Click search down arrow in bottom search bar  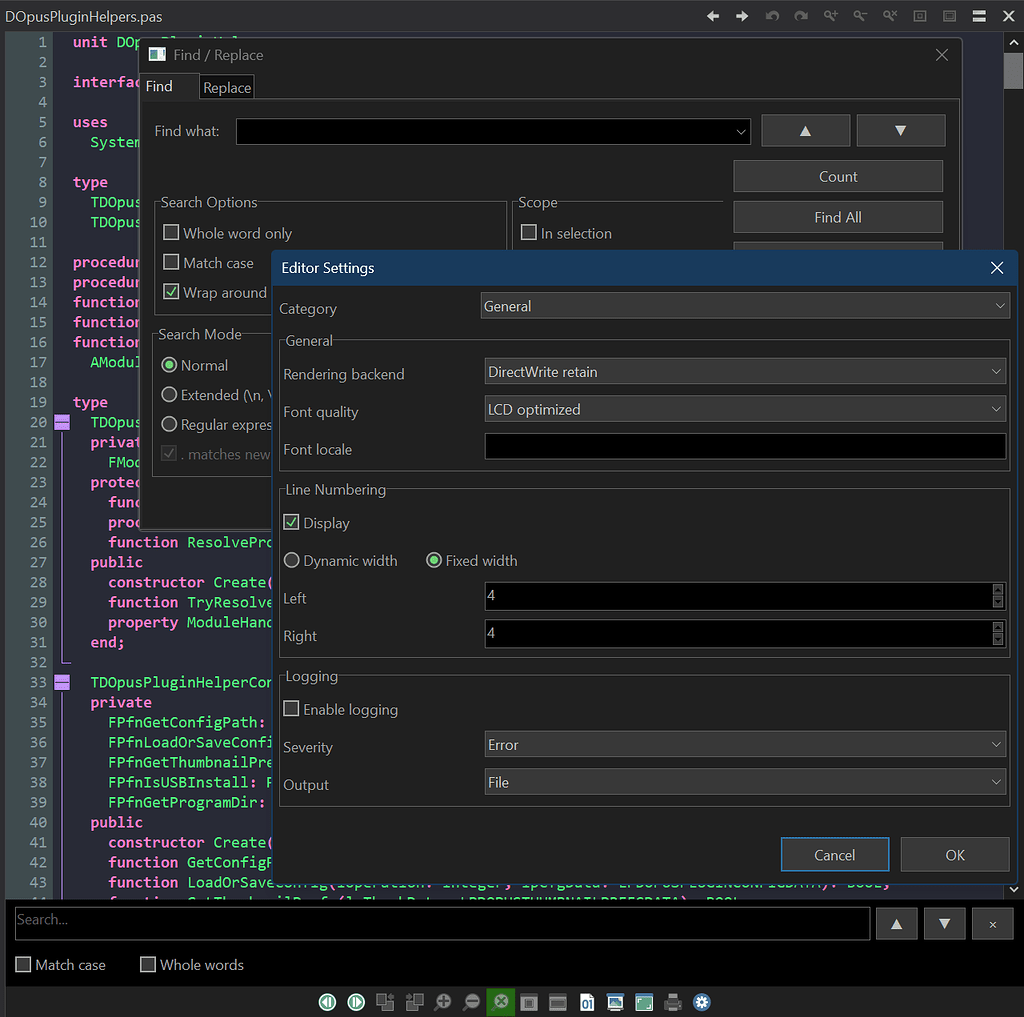(944, 924)
